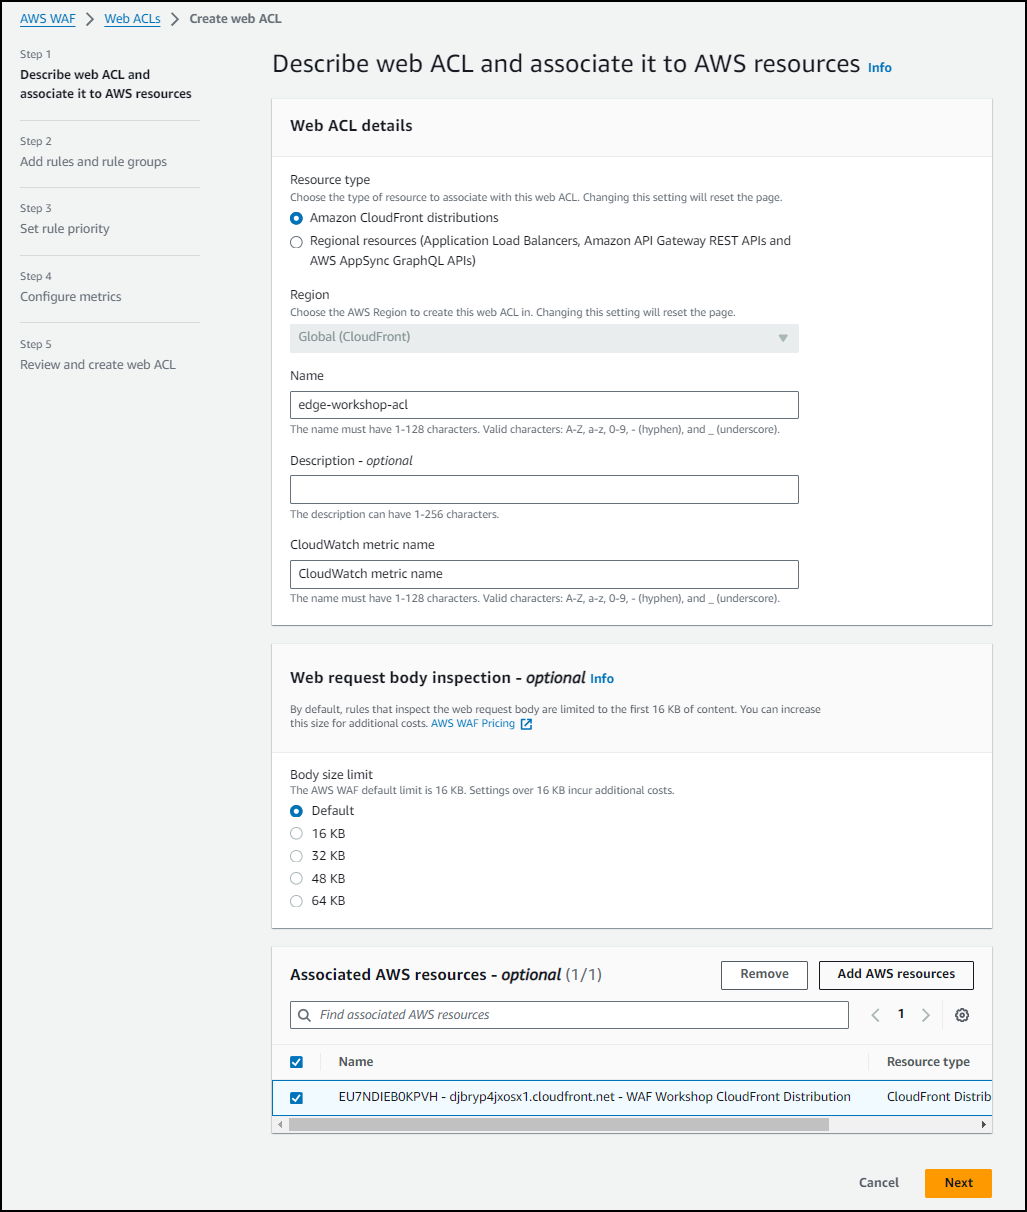The image size is (1027, 1212).
Task: Choose the 48 KB body size limit
Action: pos(296,879)
